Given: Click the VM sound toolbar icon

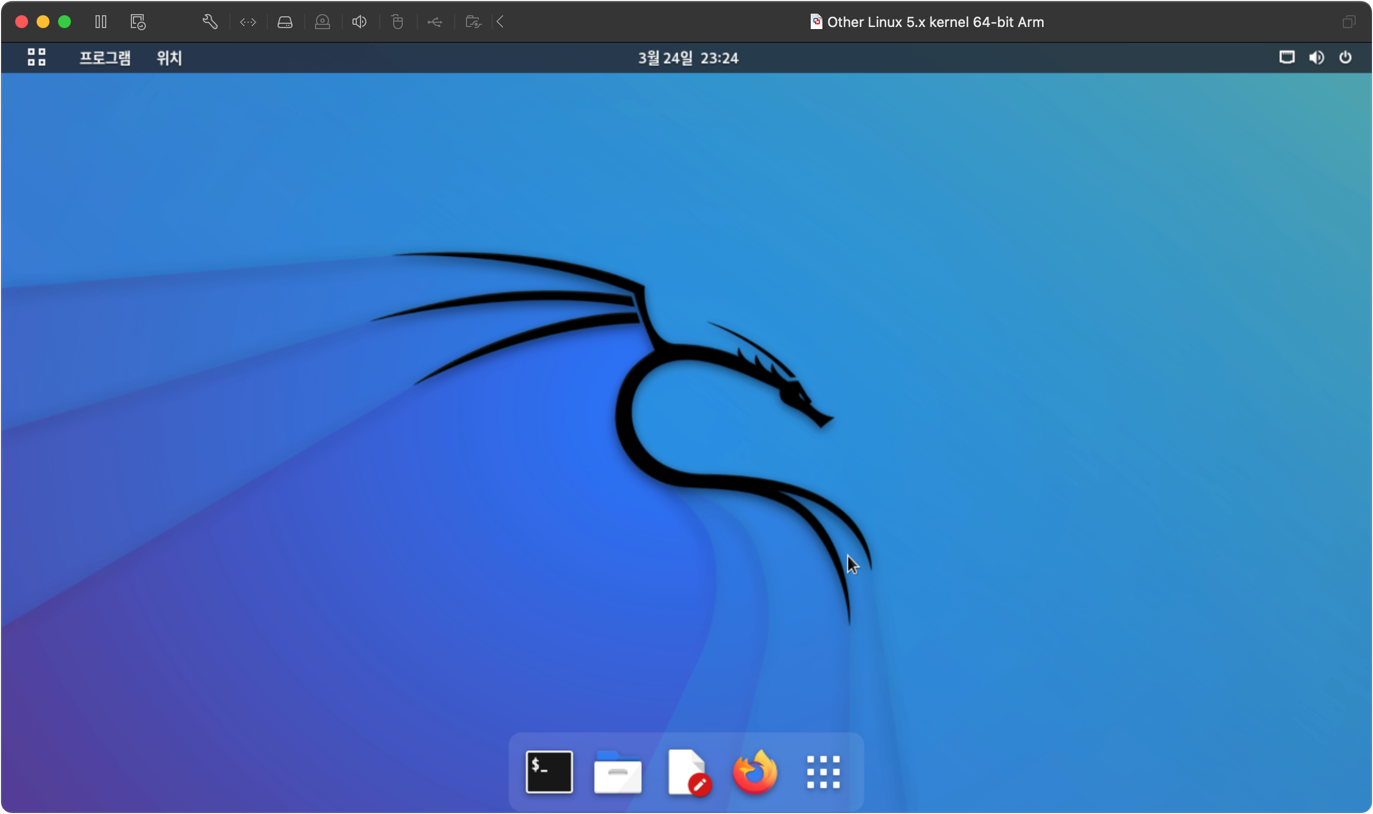Looking at the screenshot, I should coord(359,22).
